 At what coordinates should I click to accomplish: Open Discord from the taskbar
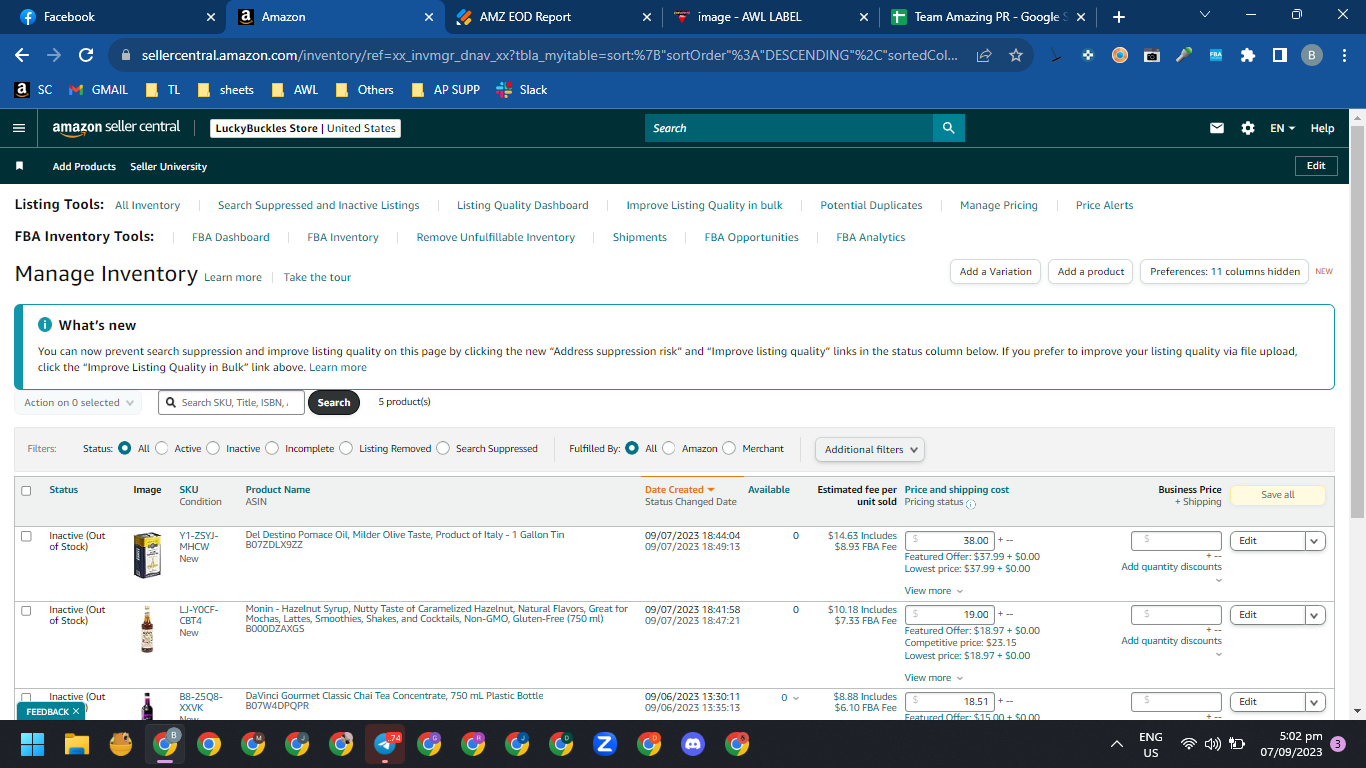[692, 744]
